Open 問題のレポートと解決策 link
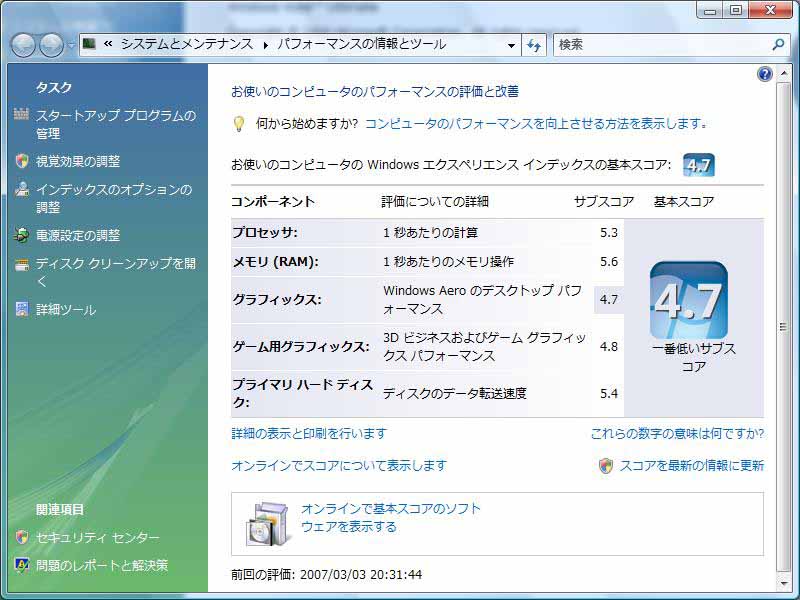The width and height of the screenshot is (800, 600). point(102,565)
